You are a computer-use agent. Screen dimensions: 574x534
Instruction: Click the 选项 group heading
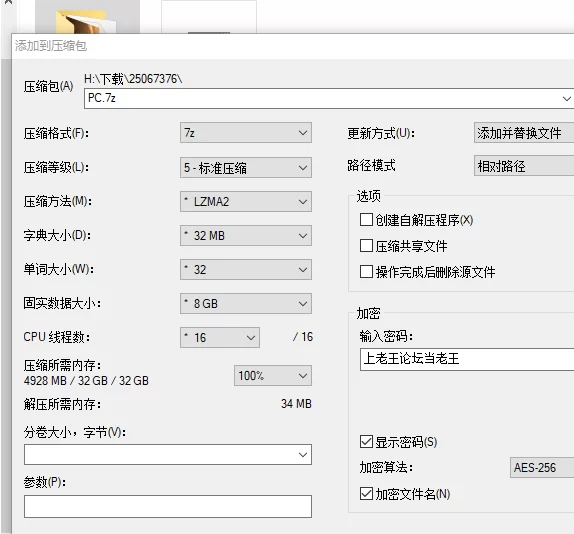tap(369, 196)
